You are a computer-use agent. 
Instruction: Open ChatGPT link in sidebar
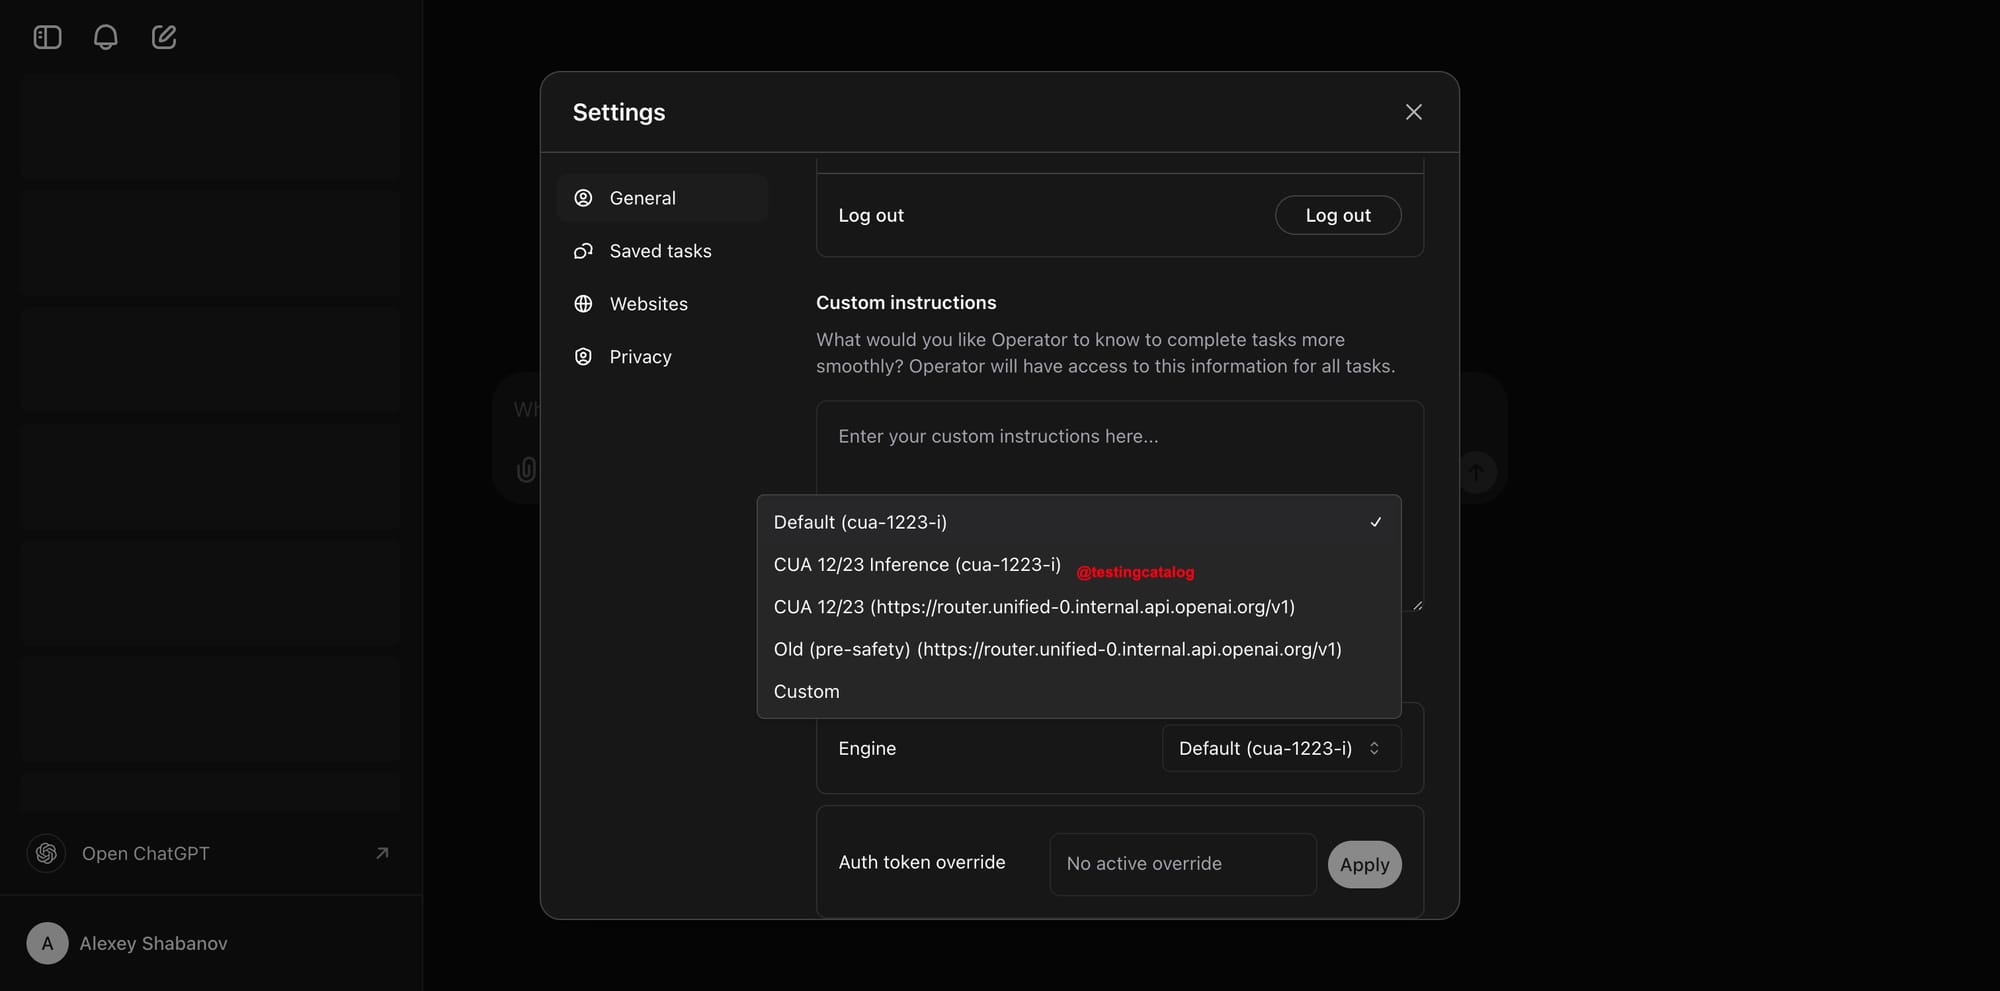pyautogui.click(x=210, y=854)
